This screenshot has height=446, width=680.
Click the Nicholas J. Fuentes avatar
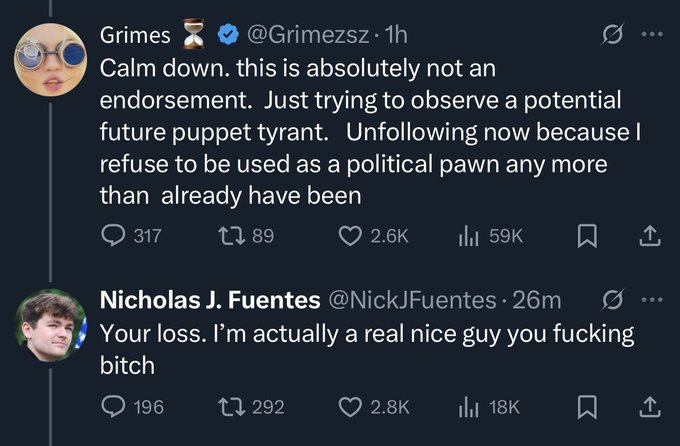click(x=49, y=324)
